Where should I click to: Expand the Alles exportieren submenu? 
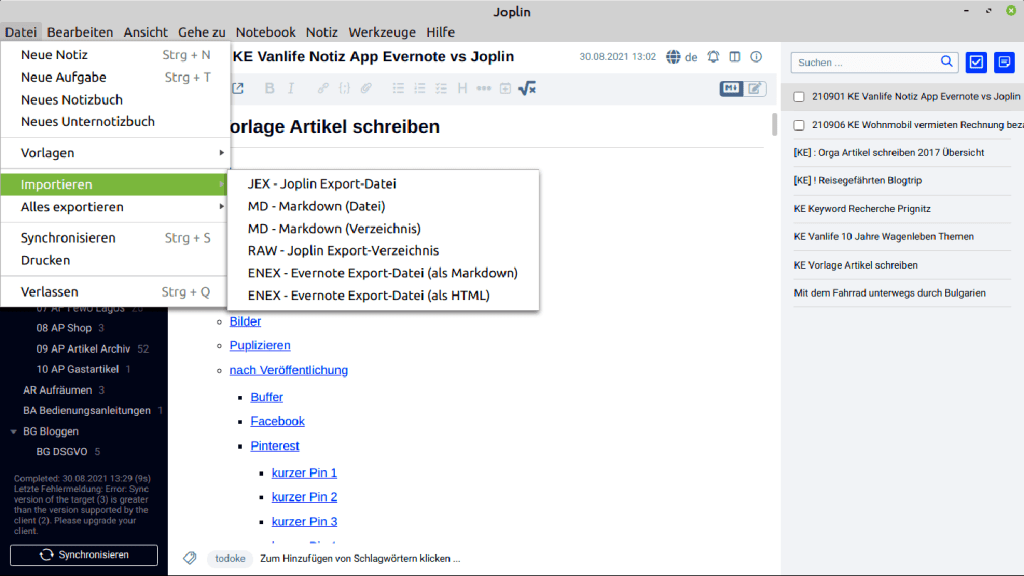tap(115, 207)
